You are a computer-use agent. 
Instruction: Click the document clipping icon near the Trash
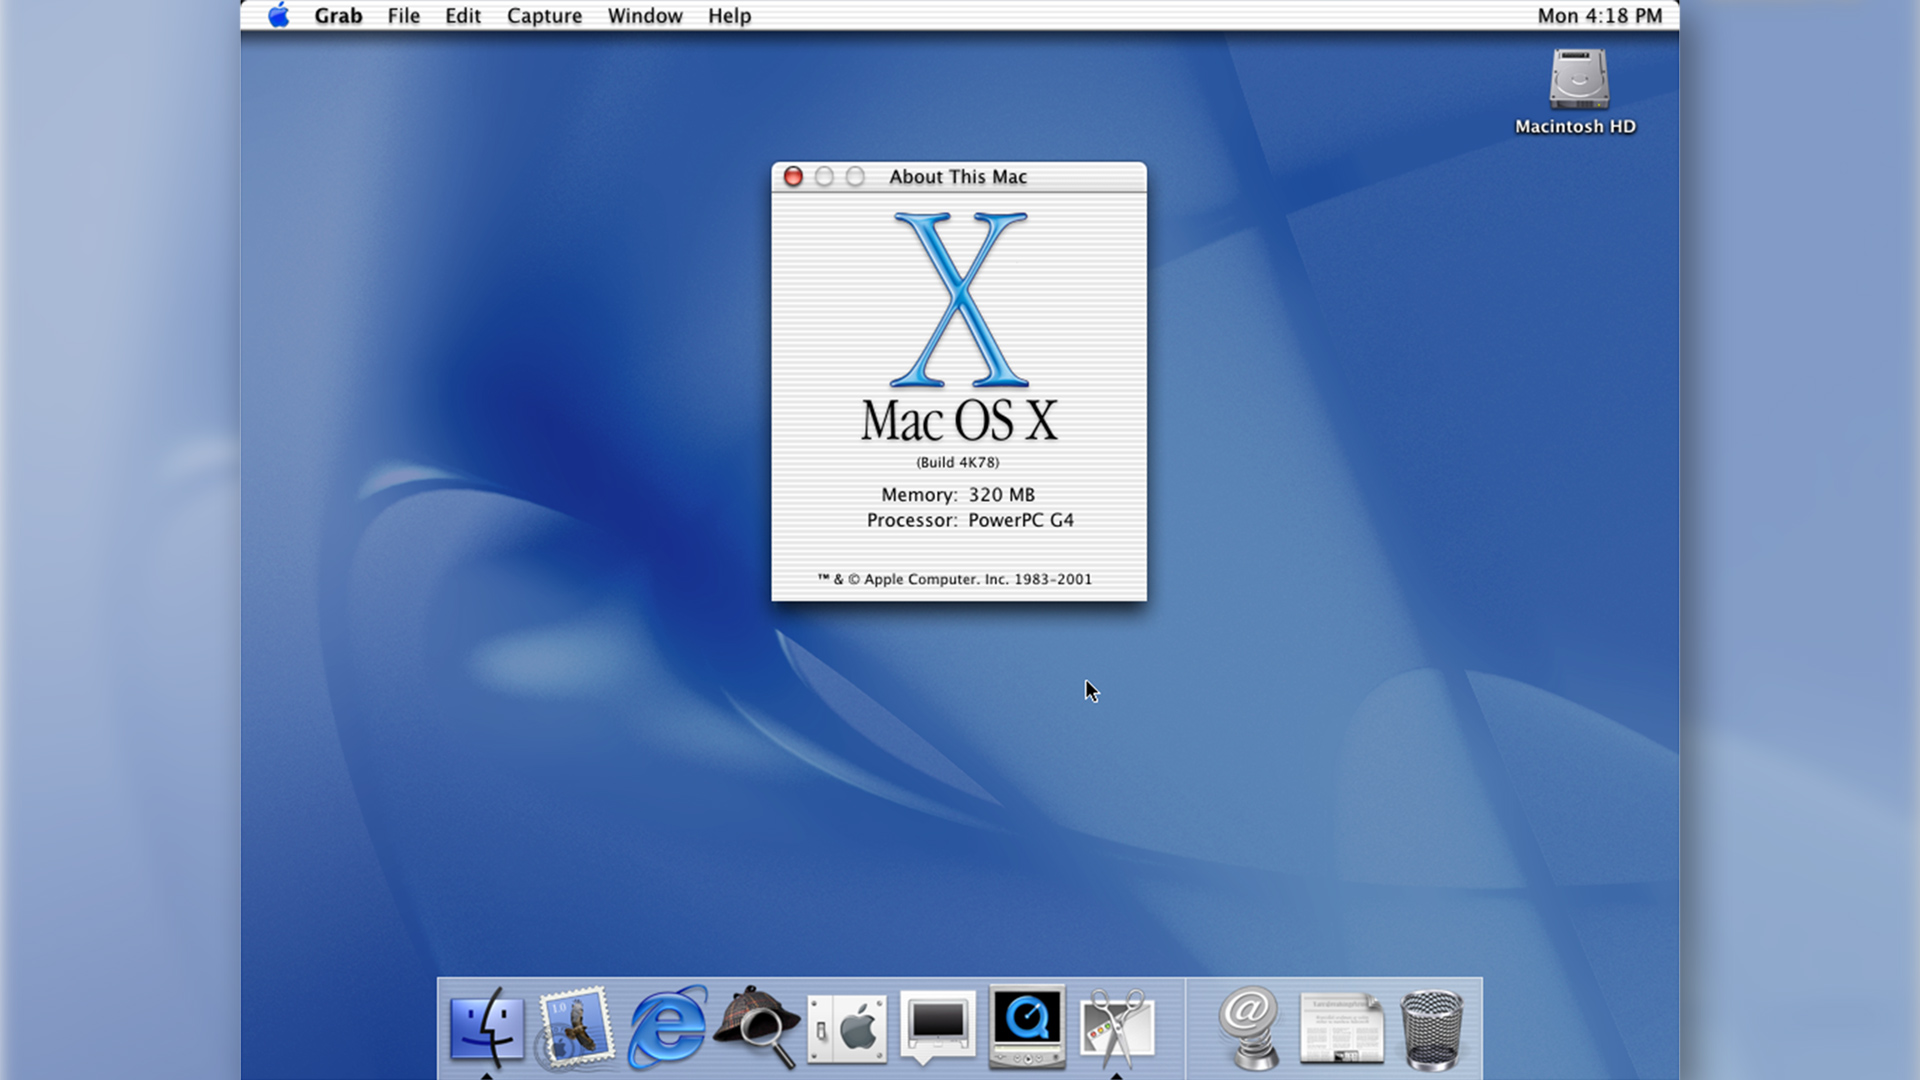click(1340, 1027)
